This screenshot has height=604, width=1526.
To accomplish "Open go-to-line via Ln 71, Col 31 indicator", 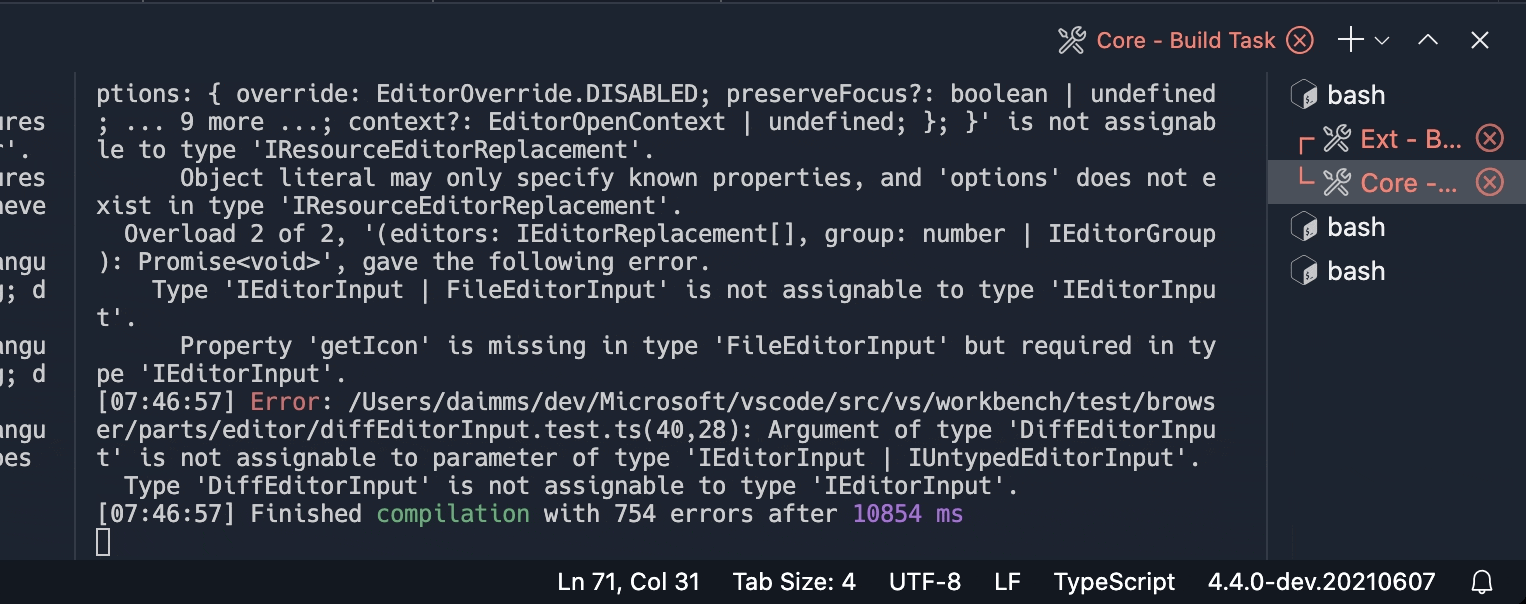I will pos(628,581).
